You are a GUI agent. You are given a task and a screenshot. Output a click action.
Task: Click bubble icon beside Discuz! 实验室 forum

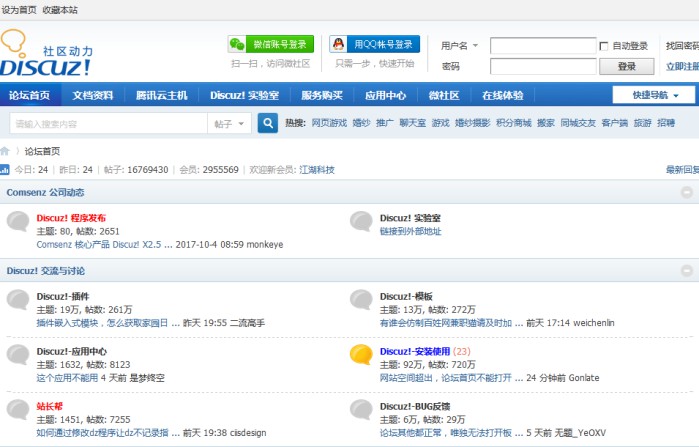pos(361,221)
